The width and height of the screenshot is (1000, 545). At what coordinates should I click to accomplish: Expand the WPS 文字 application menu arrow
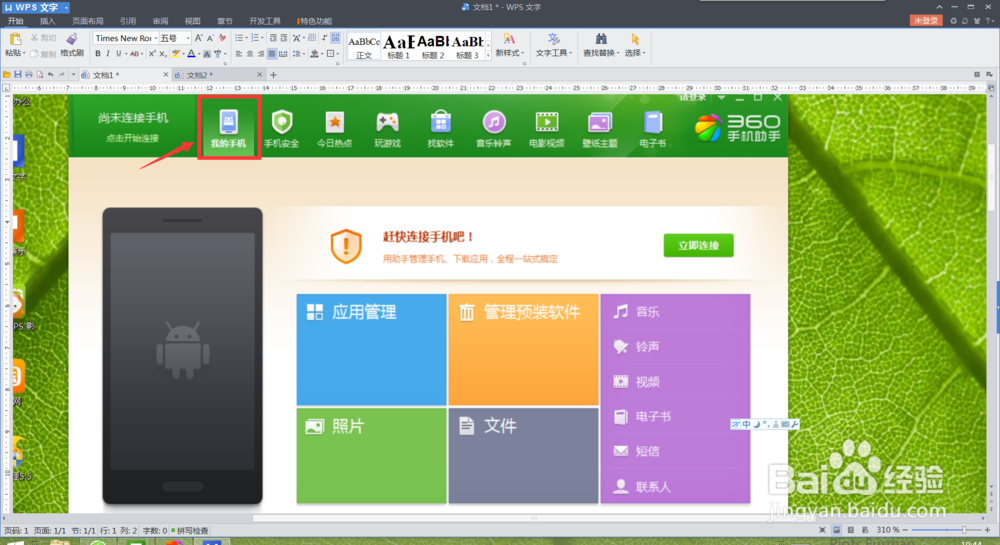point(66,8)
